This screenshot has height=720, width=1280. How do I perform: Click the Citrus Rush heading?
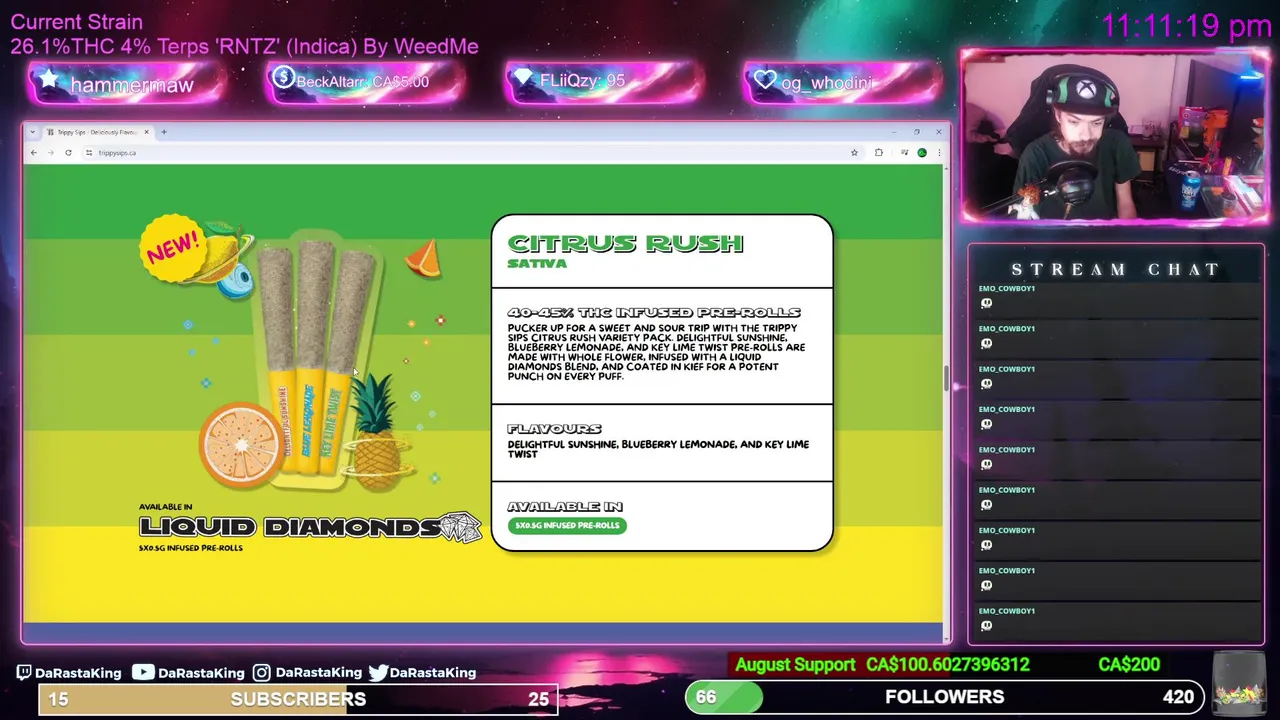[625, 243]
